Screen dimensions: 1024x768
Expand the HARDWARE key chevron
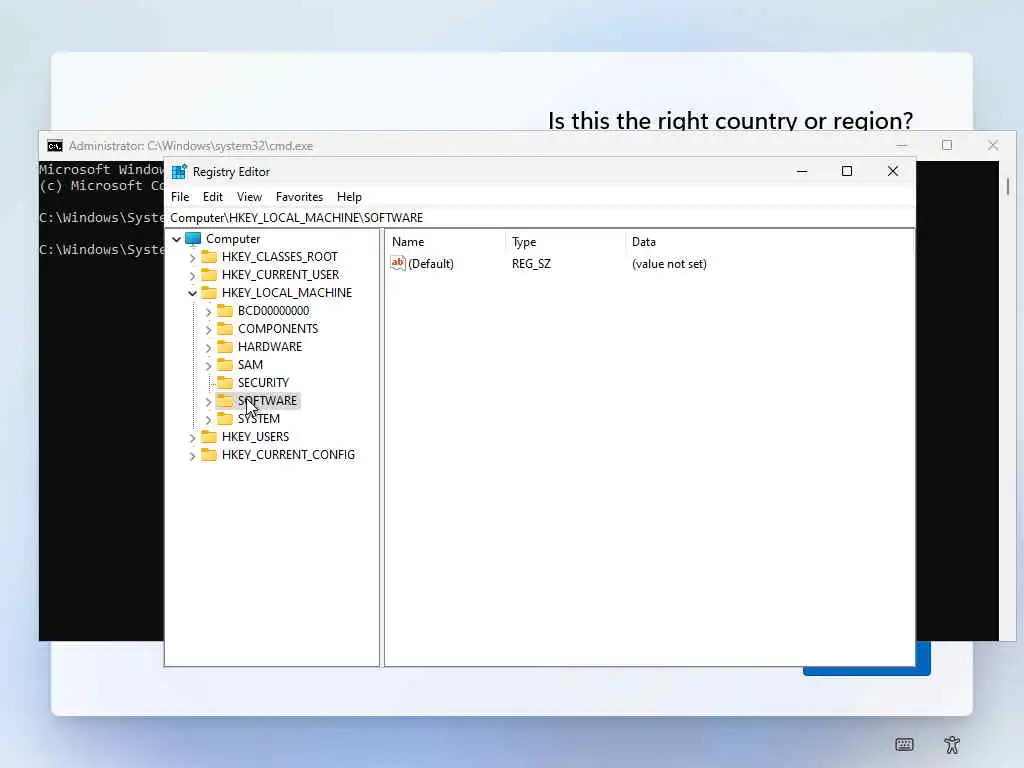208,347
